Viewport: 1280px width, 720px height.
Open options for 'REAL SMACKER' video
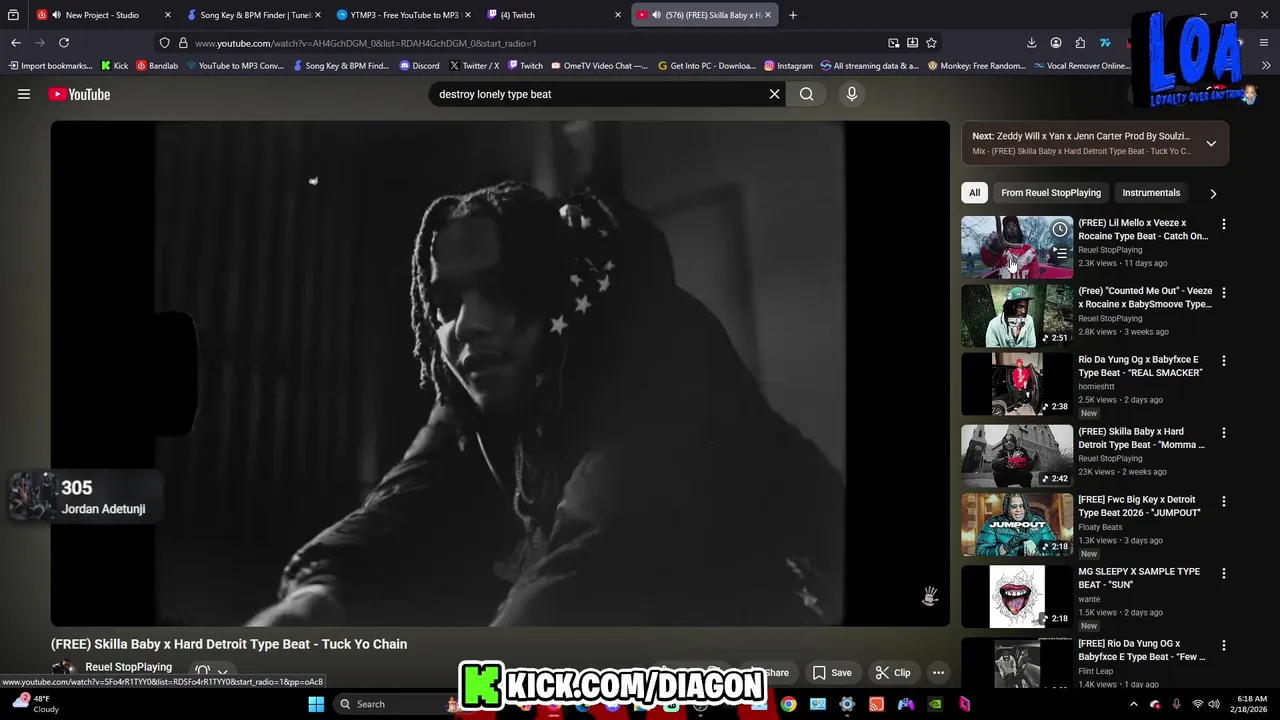1223,360
